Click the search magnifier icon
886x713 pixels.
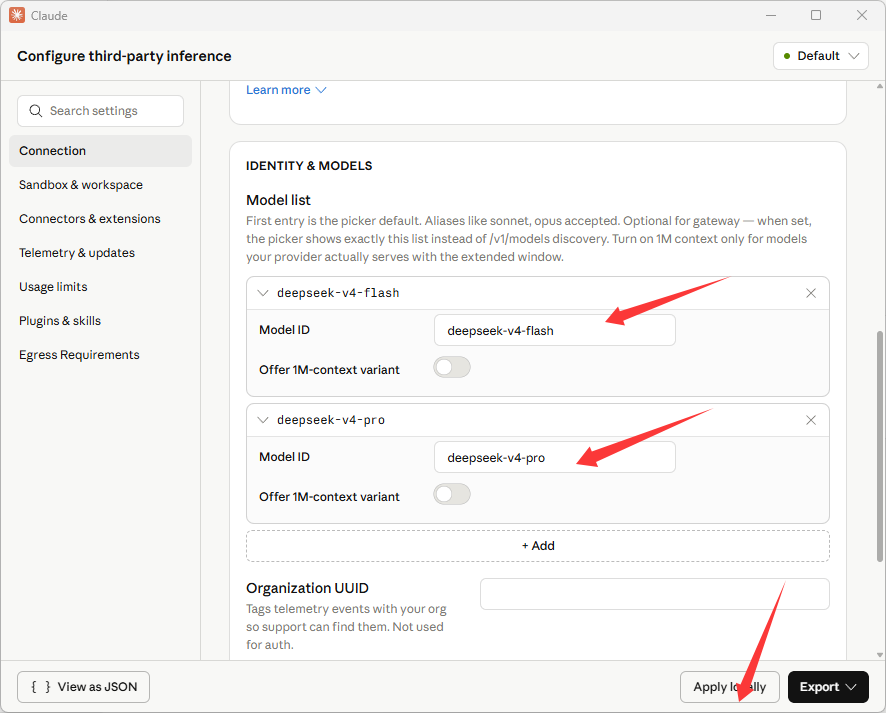[36, 111]
